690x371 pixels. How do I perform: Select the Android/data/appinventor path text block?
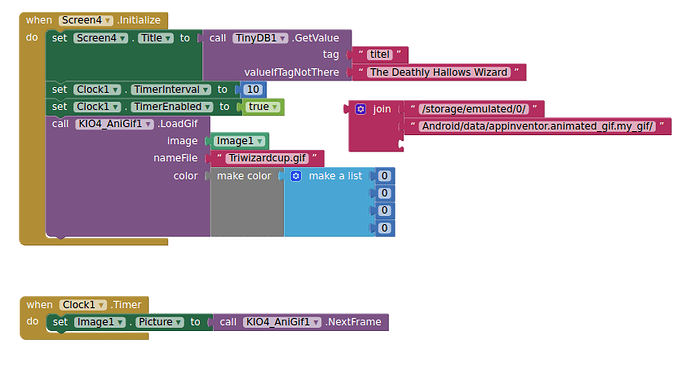tap(537, 126)
